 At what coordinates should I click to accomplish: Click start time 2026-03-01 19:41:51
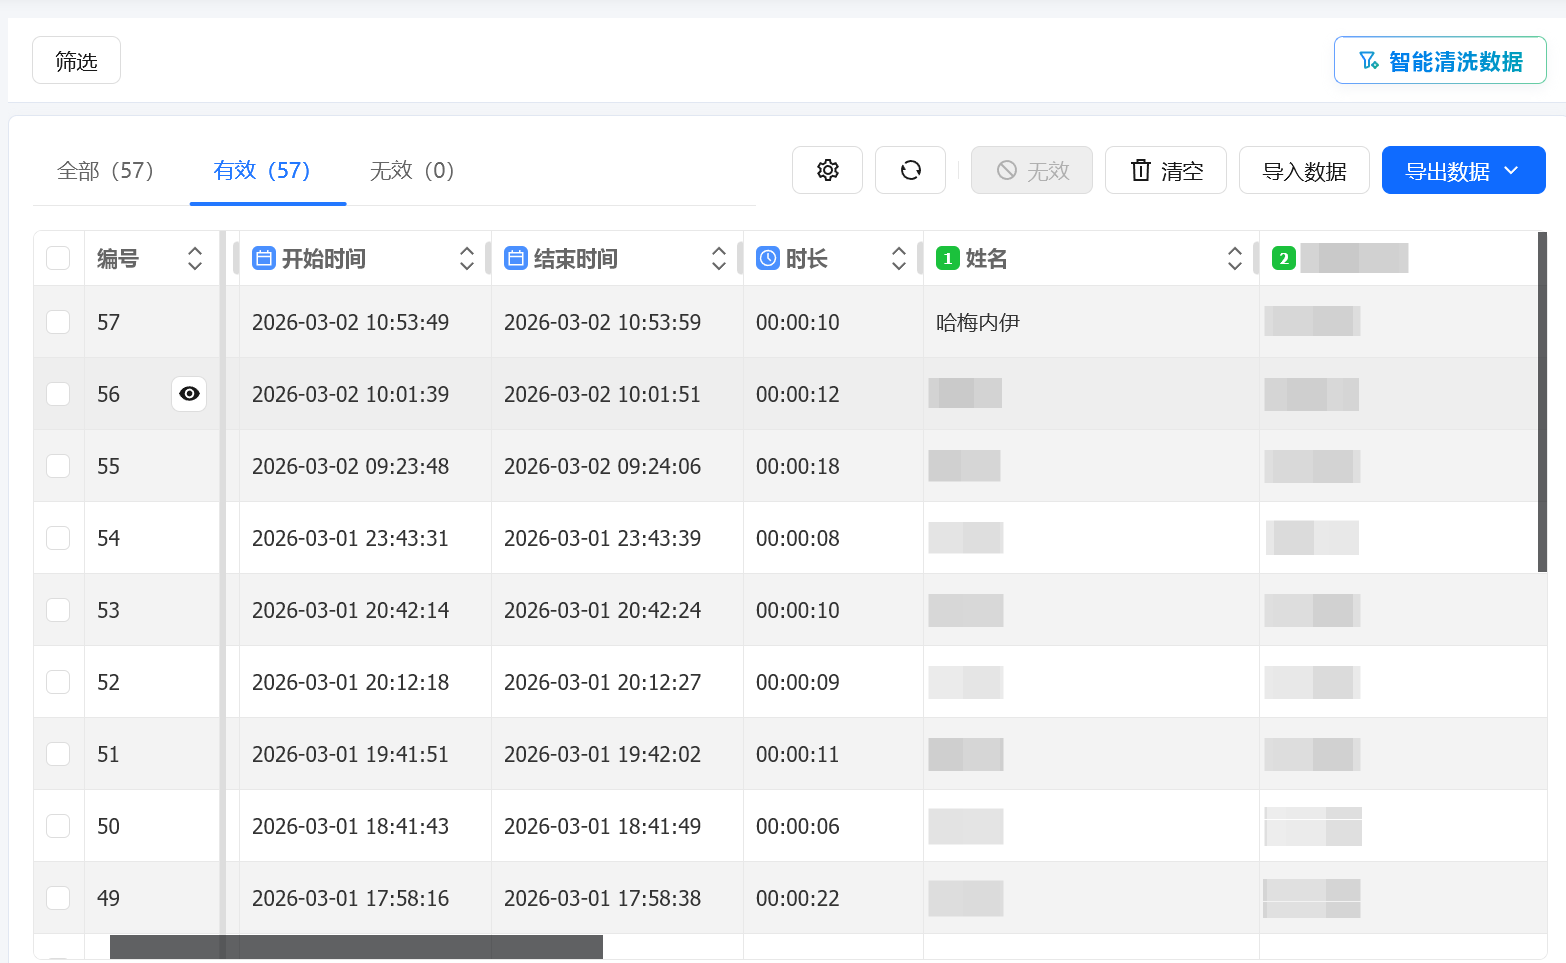(x=350, y=754)
